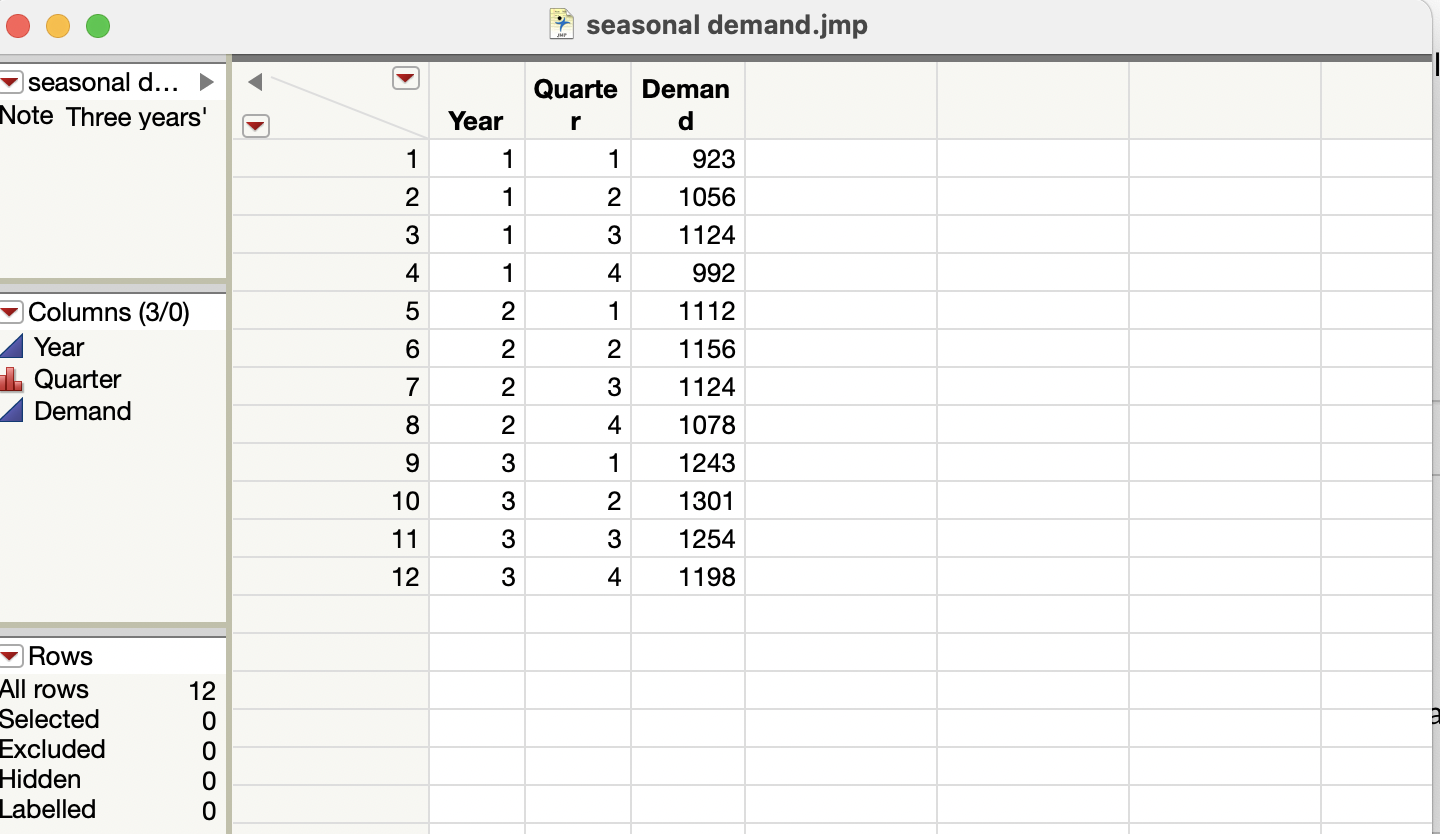Click the All rows label in the Rows panel
The width and height of the screenshot is (1440, 834).
[45, 690]
